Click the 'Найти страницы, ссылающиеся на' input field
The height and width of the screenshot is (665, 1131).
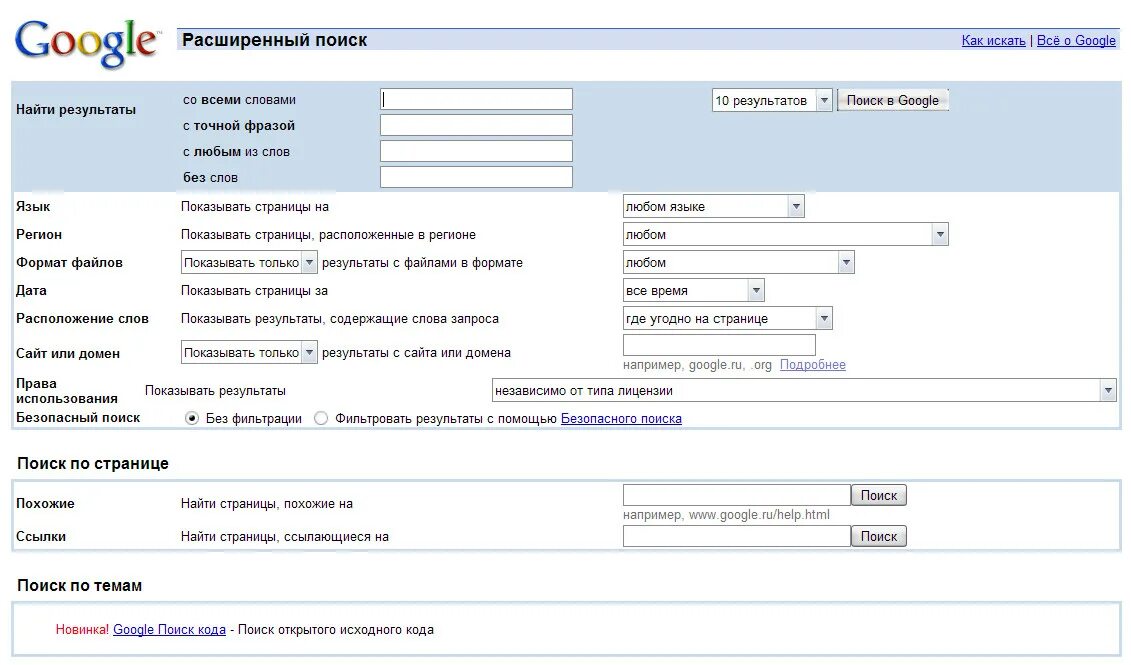[736, 535]
